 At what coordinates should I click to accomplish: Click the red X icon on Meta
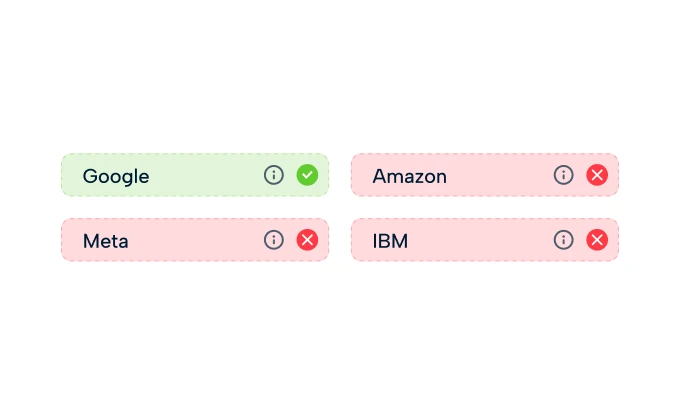tap(307, 240)
